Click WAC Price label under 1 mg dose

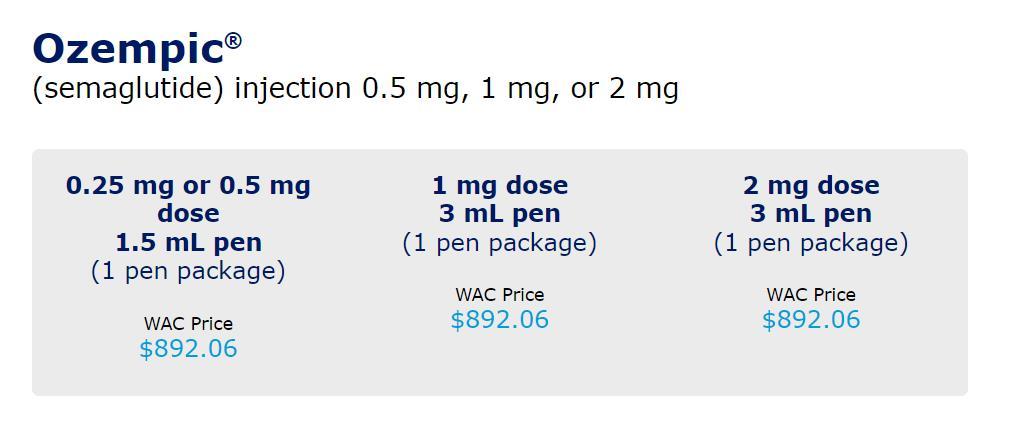coord(500,295)
